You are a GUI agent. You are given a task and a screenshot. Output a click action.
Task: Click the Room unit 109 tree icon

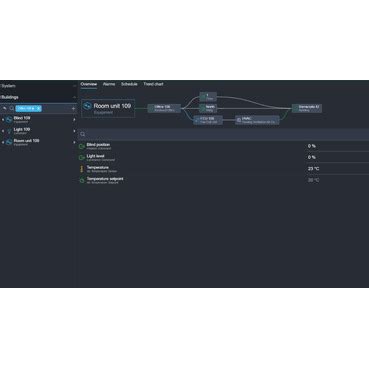[9, 142]
